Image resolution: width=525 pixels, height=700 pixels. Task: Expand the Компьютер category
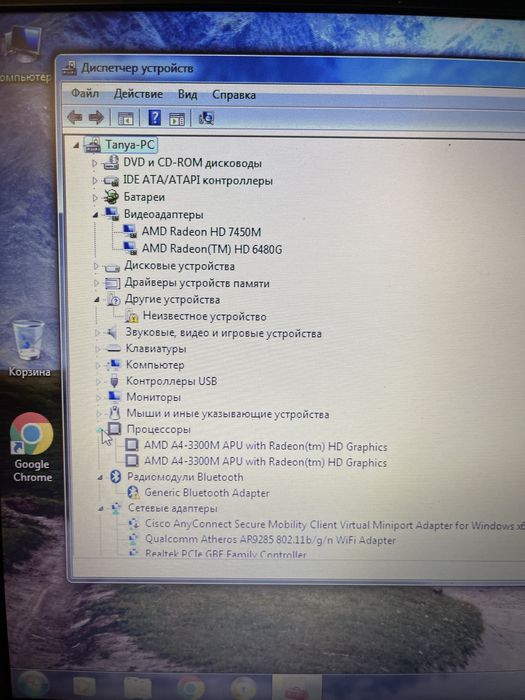[98, 365]
